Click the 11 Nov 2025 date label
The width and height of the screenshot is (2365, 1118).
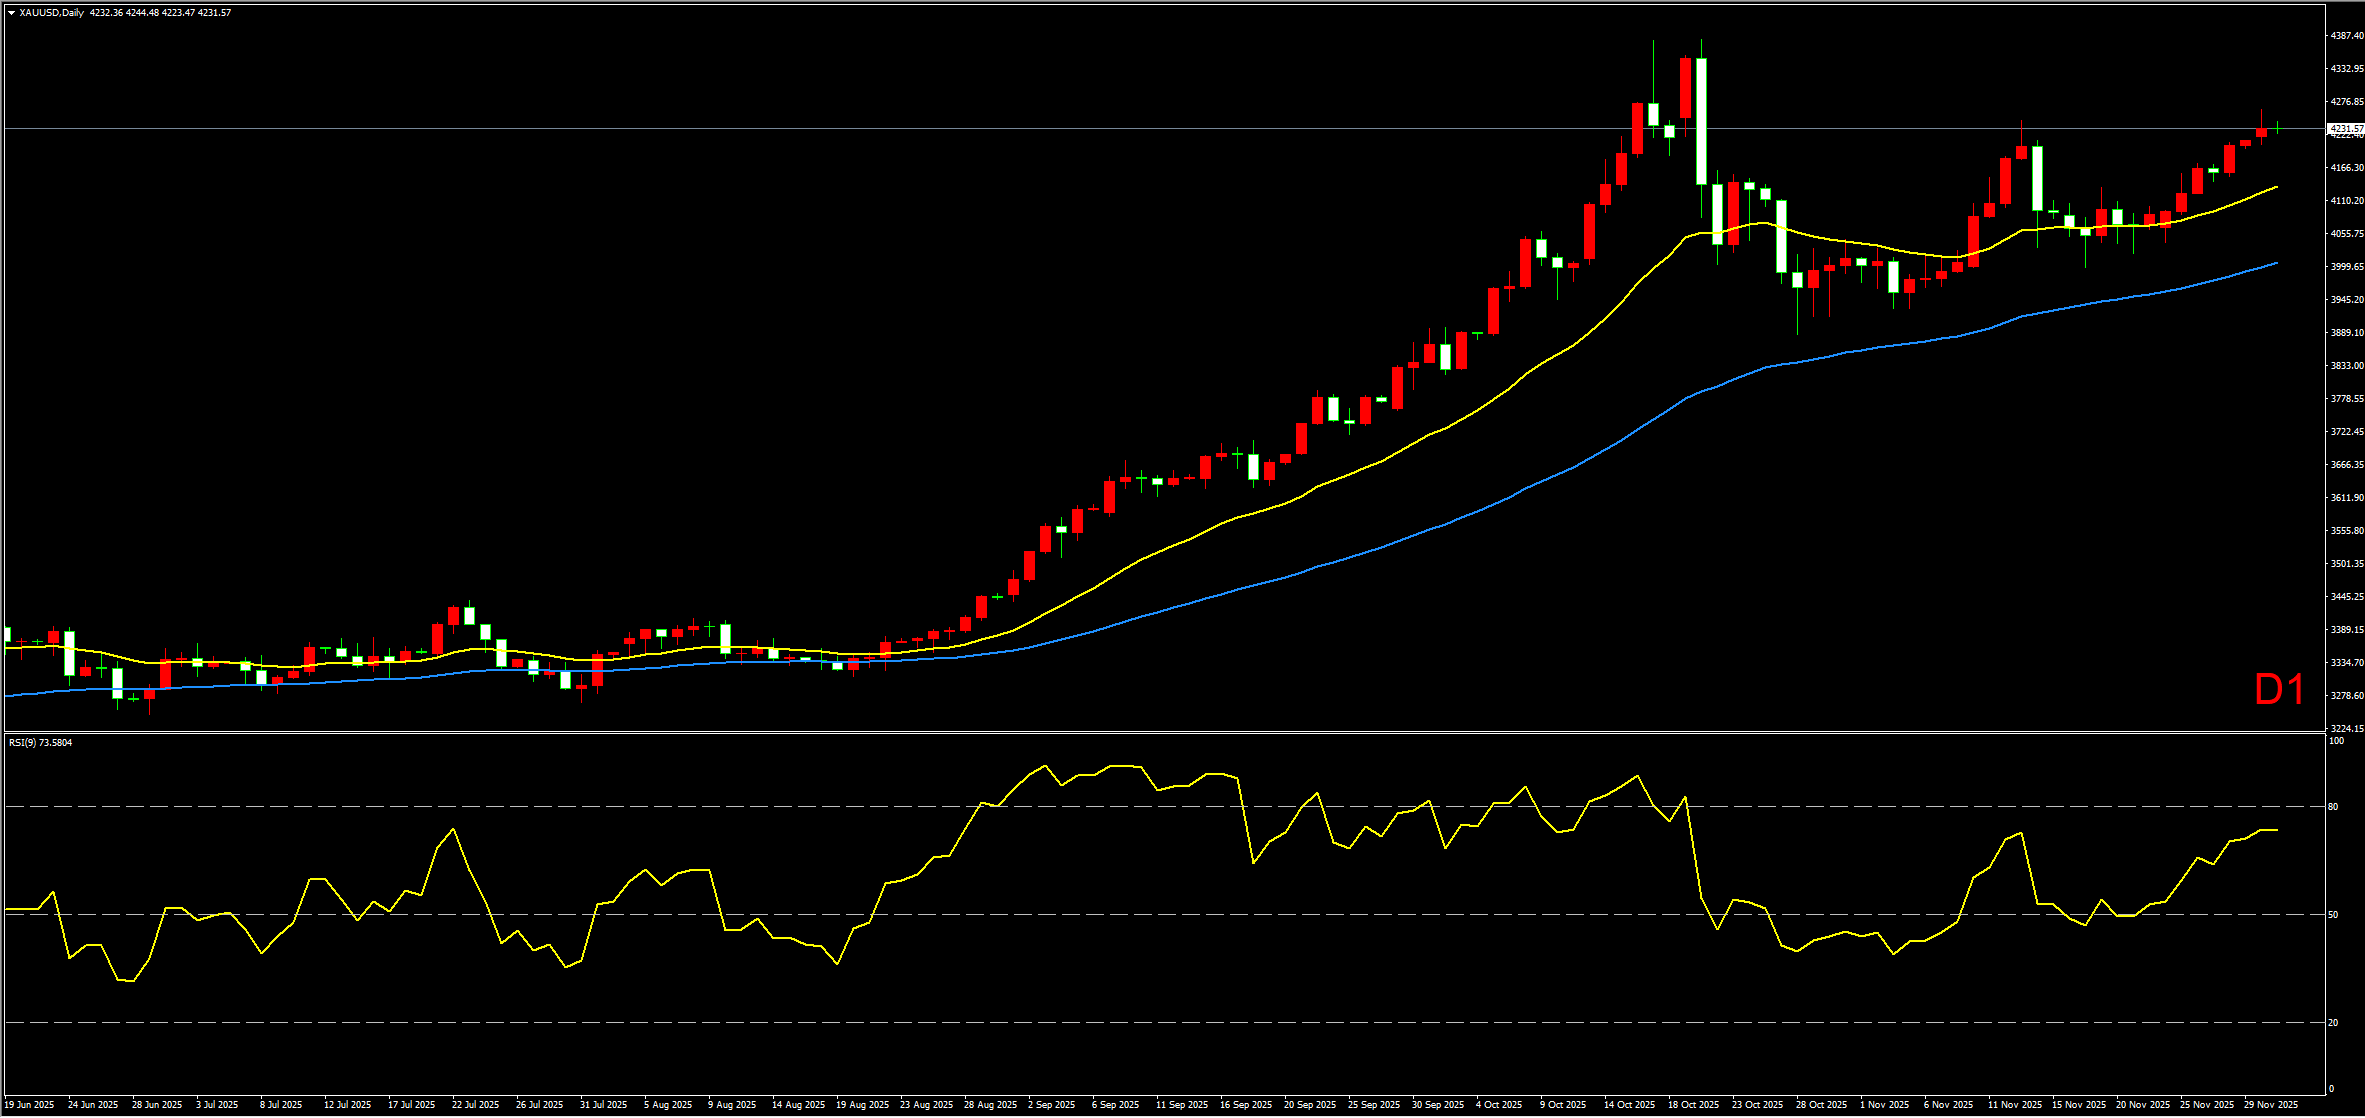(x=2014, y=1105)
